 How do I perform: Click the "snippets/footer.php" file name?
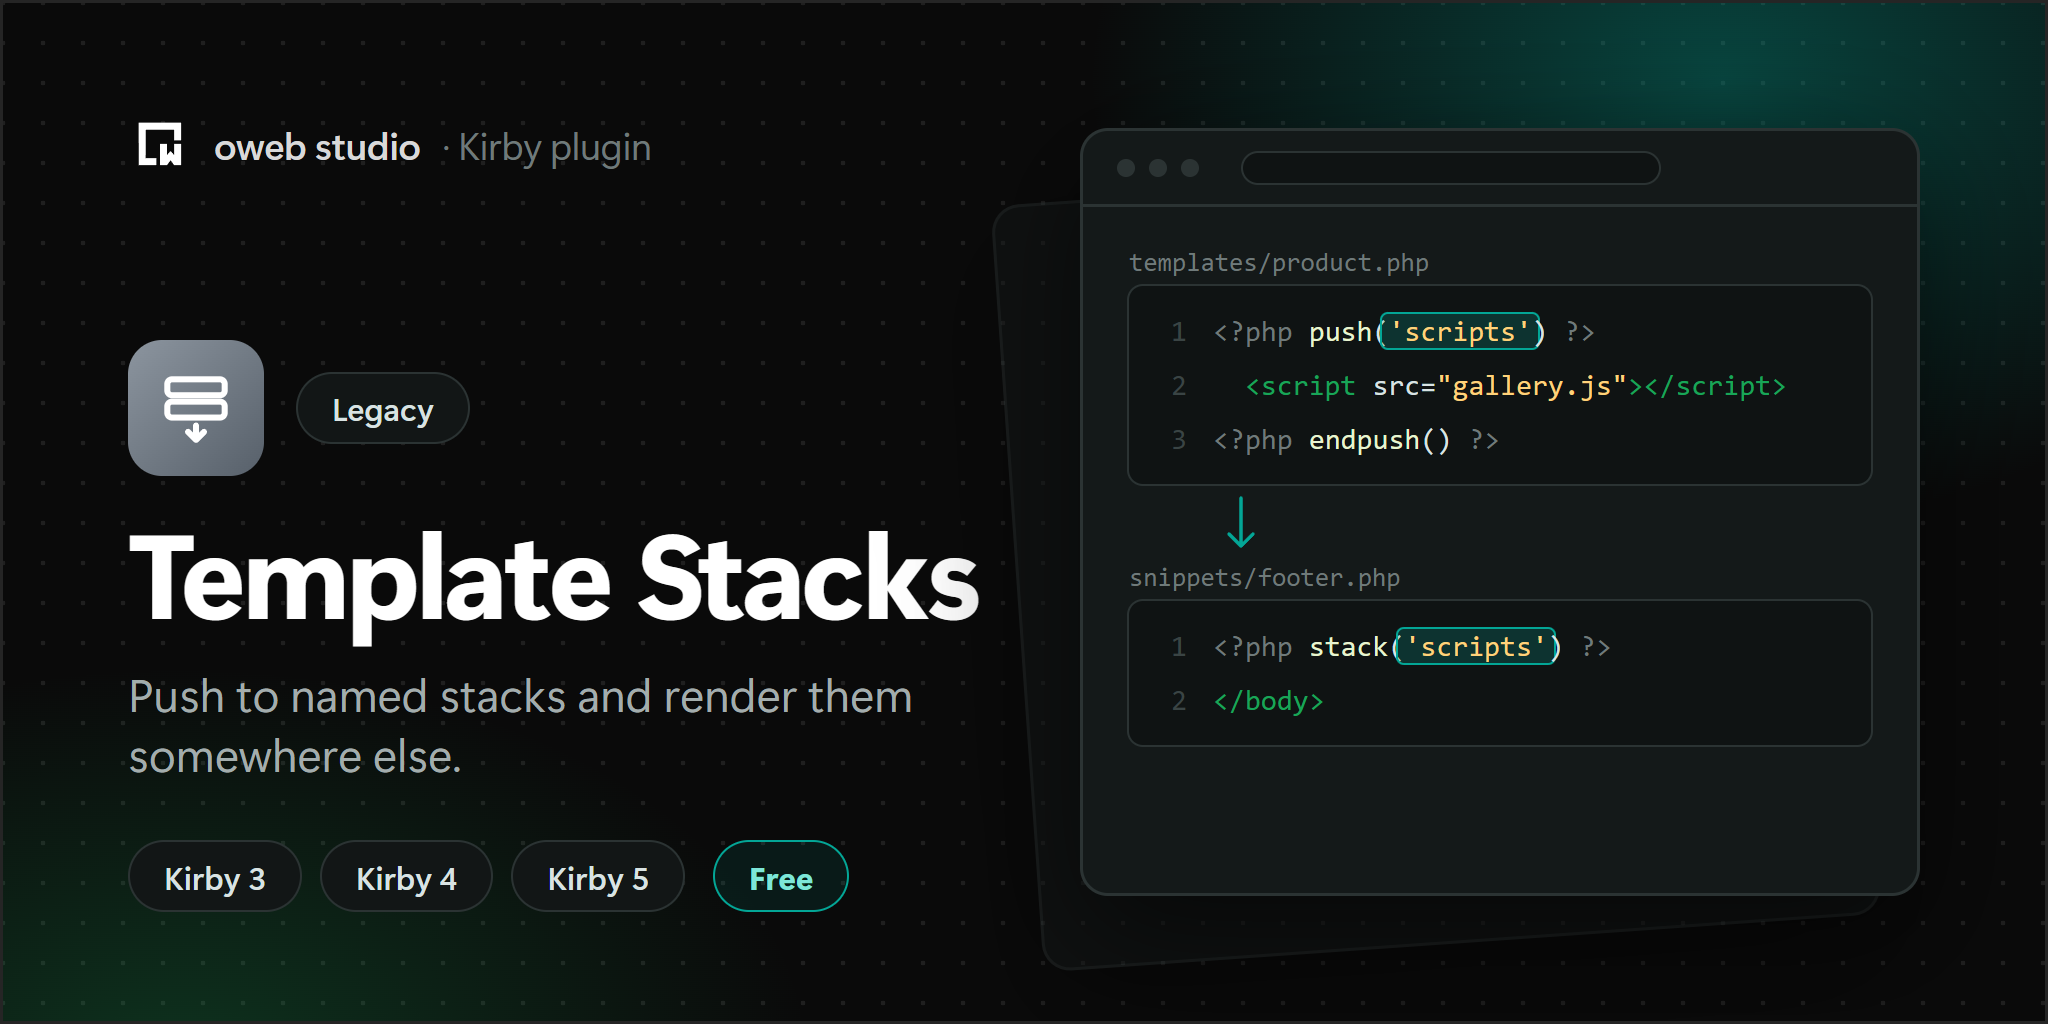pos(1265,578)
